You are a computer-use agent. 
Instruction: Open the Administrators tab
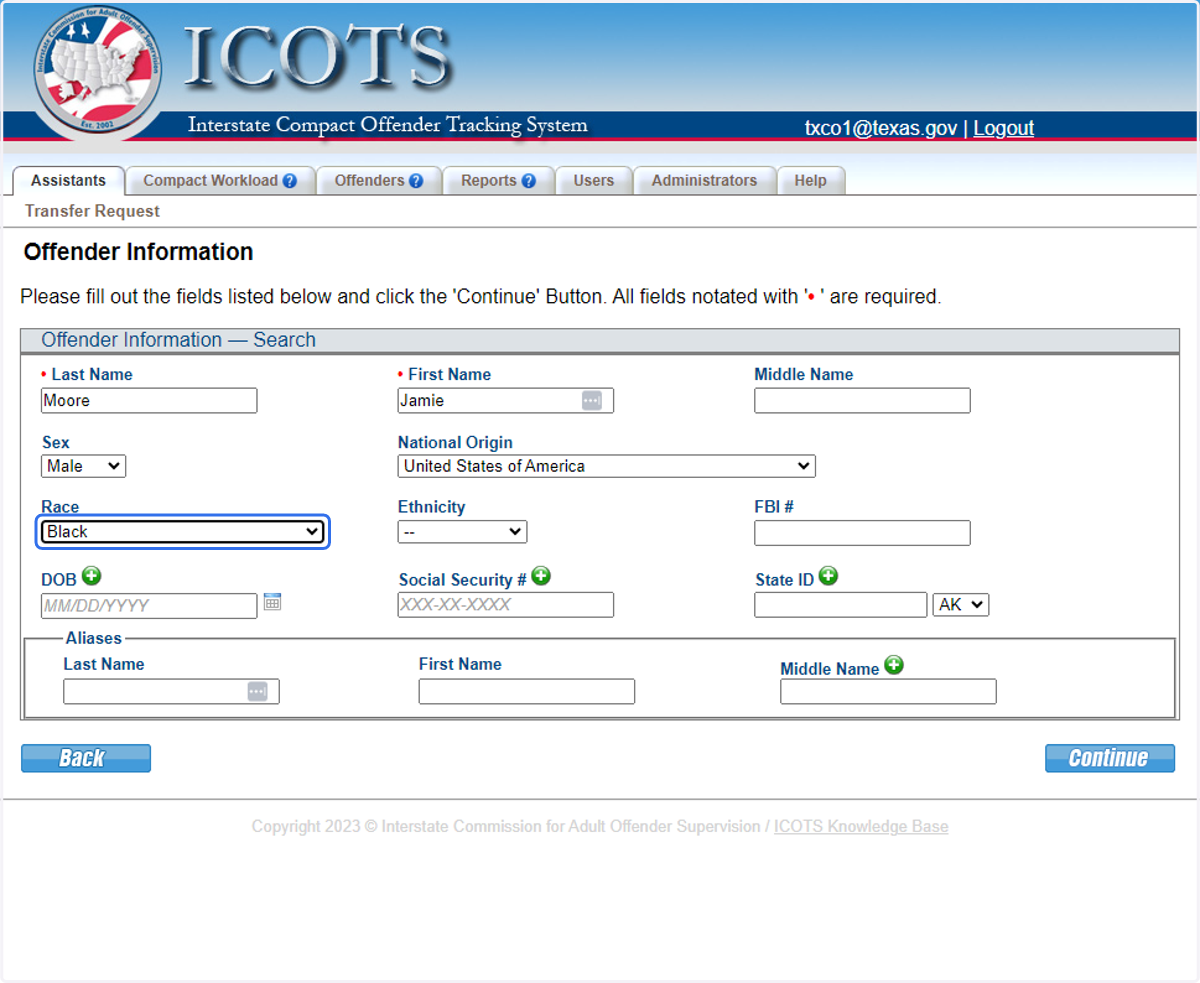click(x=704, y=181)
